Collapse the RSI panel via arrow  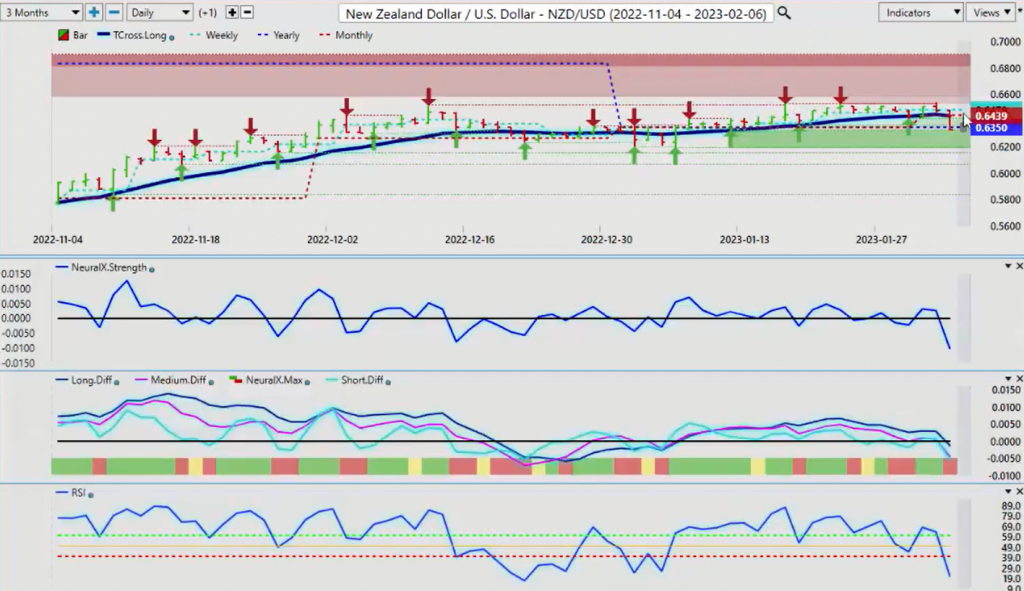1008,491
